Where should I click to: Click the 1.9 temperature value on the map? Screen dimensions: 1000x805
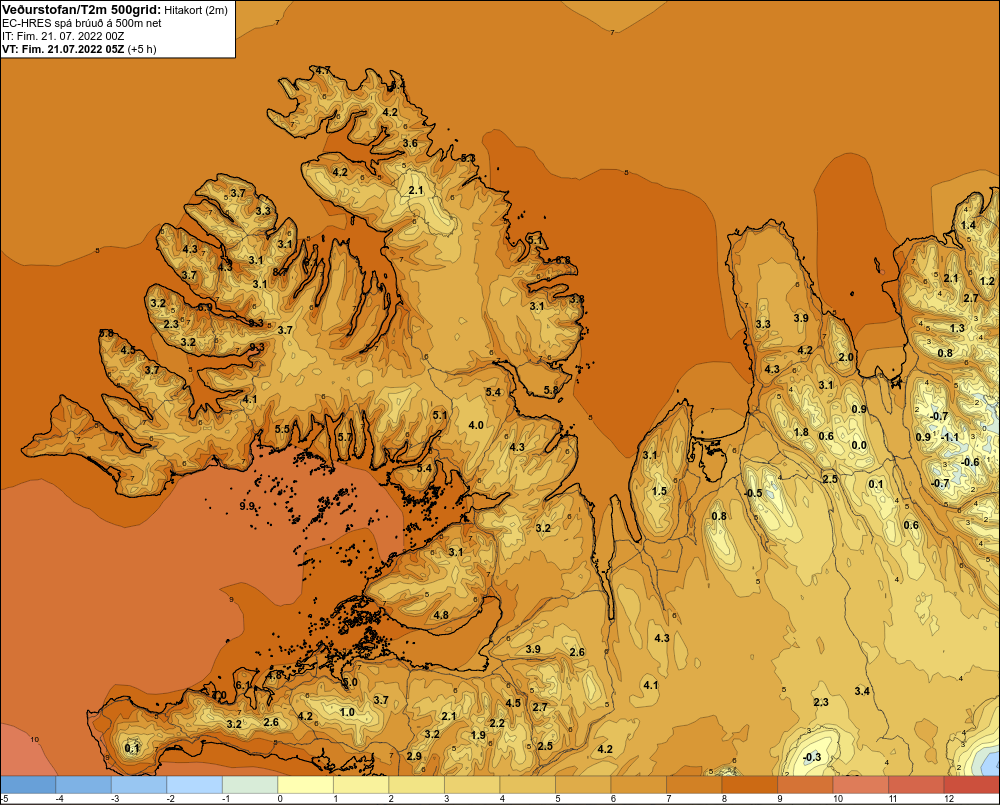pos(478,735)
